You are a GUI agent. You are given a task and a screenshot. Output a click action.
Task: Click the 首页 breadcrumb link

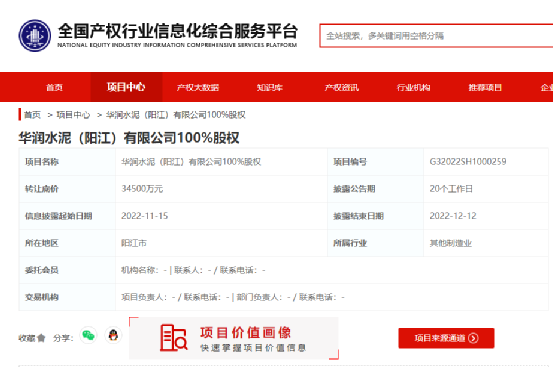point(32,115)
